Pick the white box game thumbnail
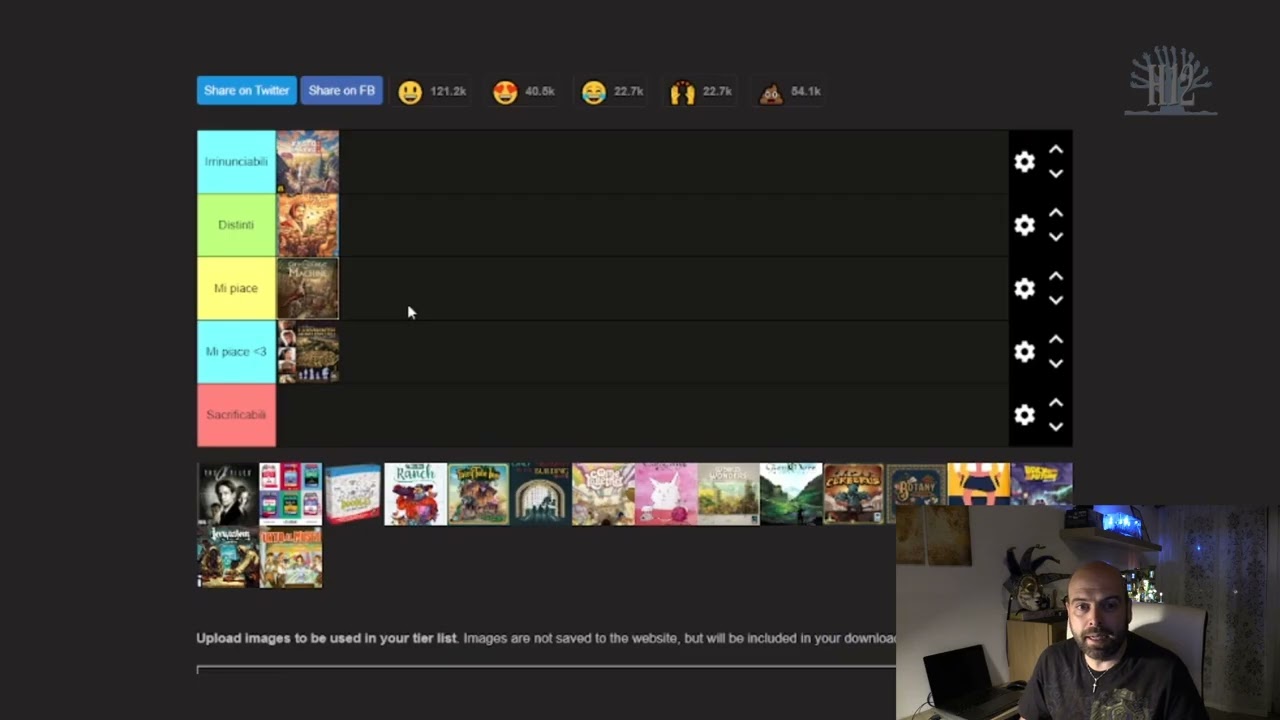Screen dimensions: 1280x720 point(353,494)
